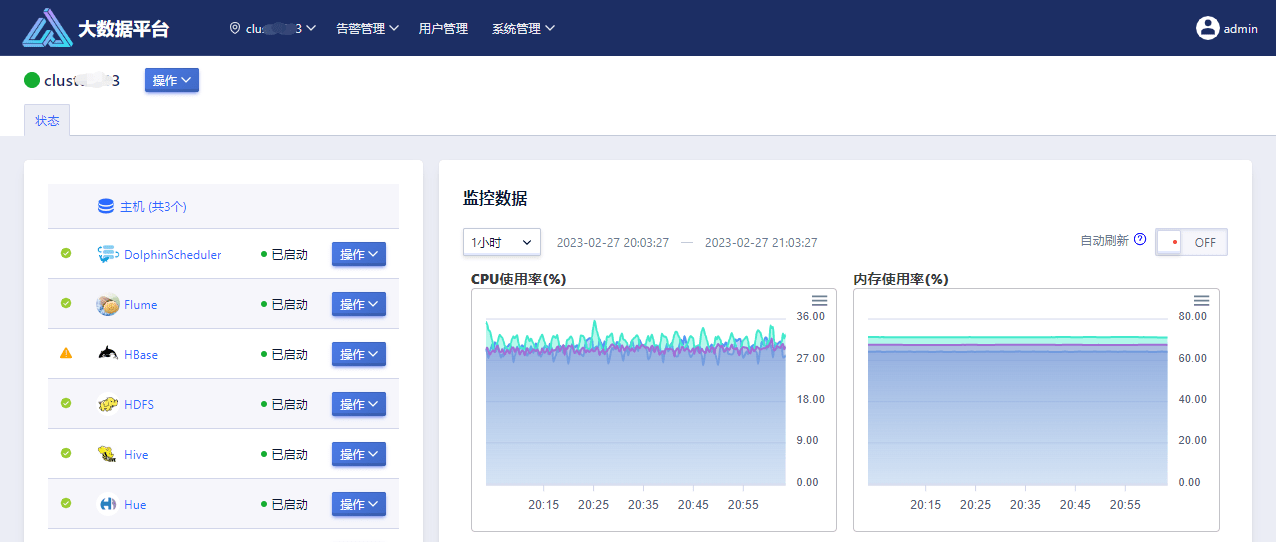Expand the 告警管理 menu
The image size is (1276, 542).
point(367,29)
